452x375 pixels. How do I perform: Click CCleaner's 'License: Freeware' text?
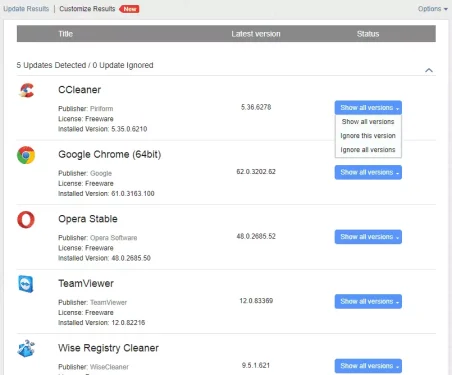86,119
